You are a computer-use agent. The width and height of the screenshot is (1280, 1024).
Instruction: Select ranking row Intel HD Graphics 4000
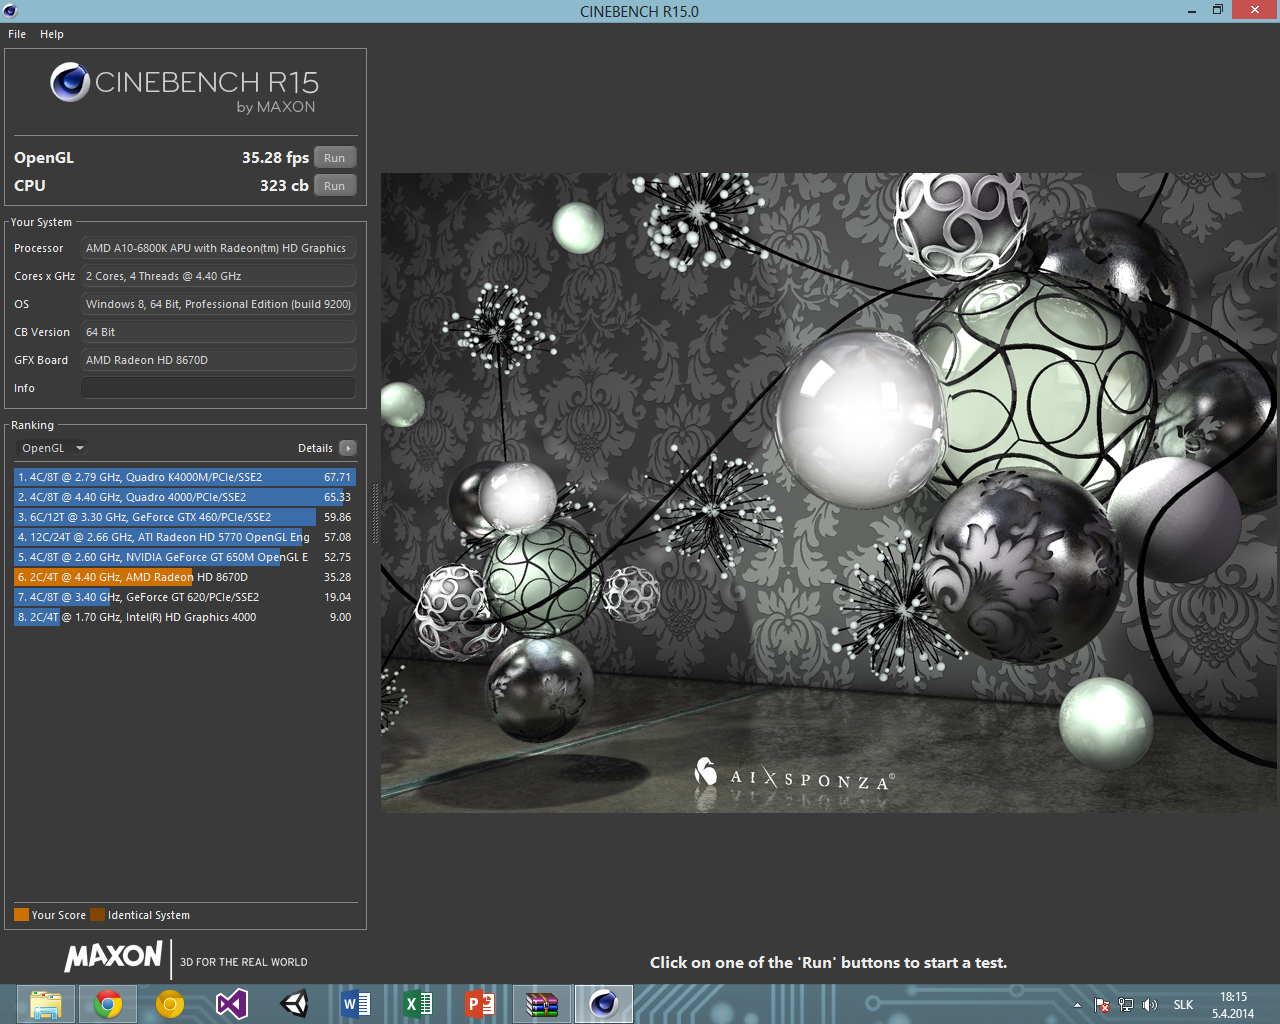(185, 617)
